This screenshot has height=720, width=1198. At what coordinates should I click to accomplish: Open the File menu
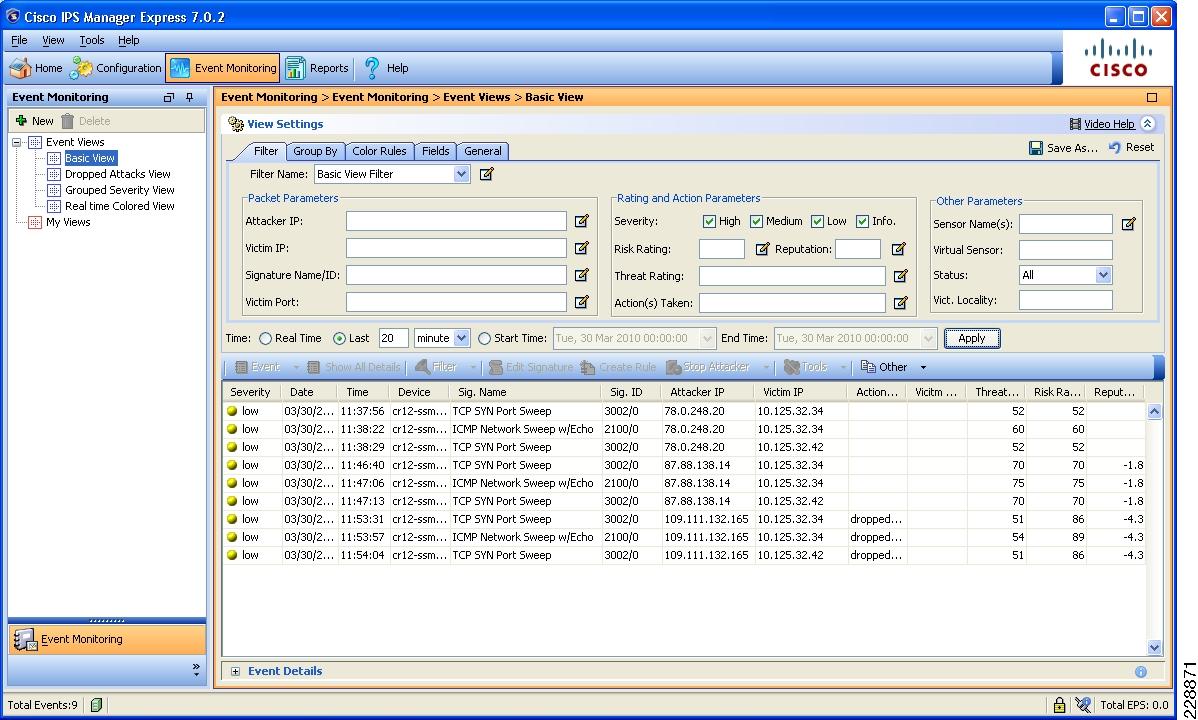[x=19, y=41]
